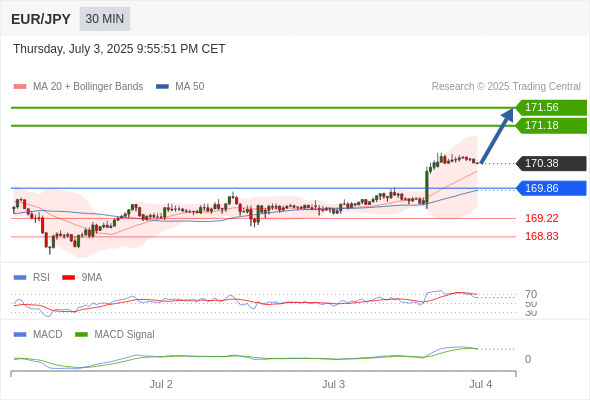
Task: Toggle the 9MA red legend entry
Action: 82,277
